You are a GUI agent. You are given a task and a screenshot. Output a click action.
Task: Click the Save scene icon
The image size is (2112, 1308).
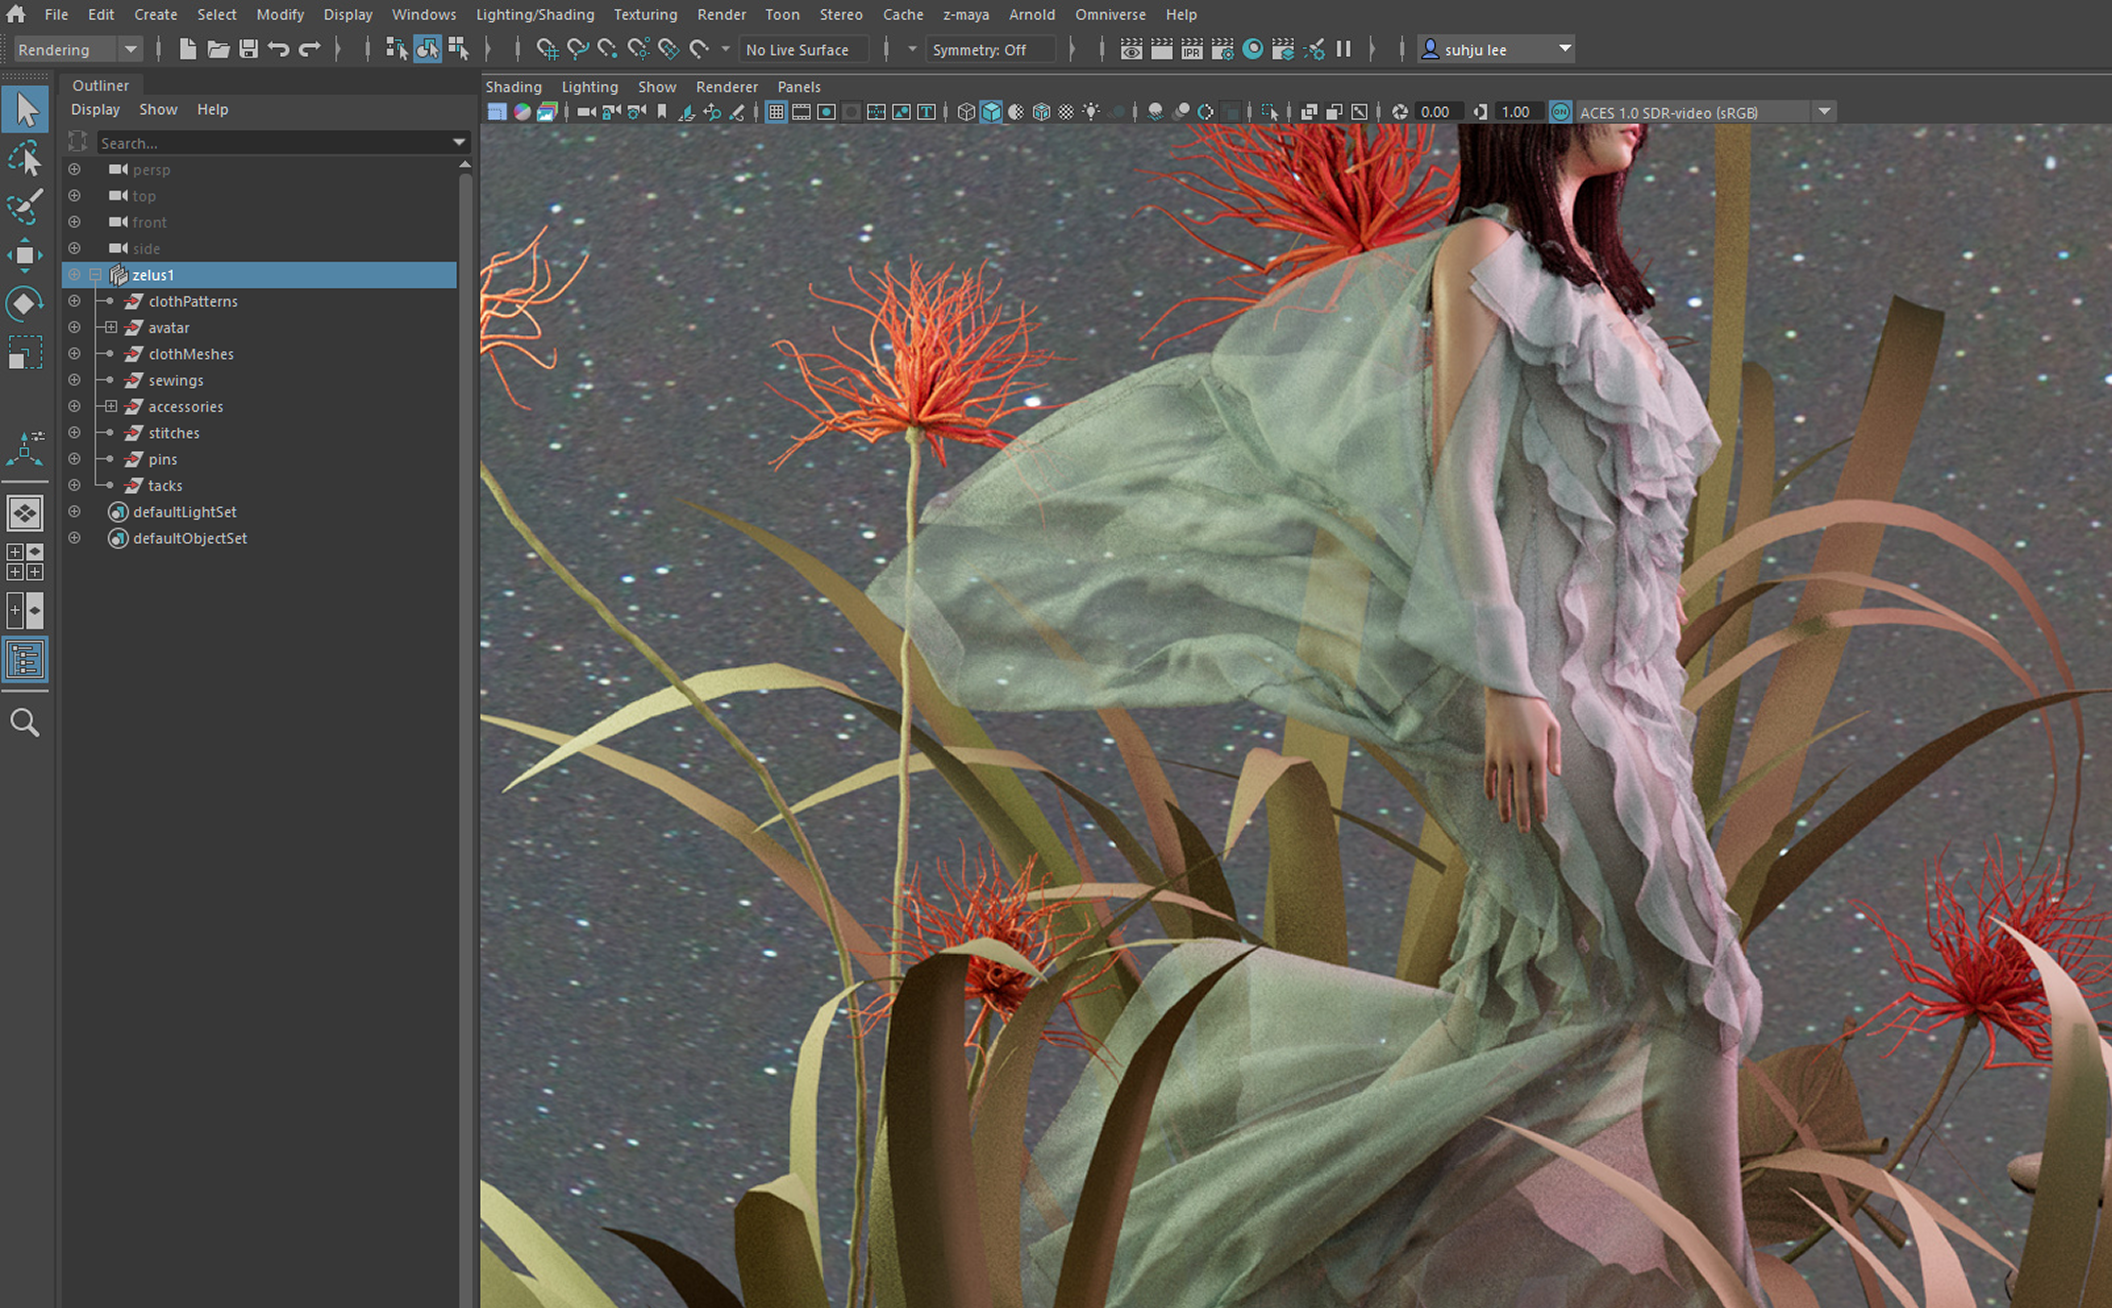click(248, 49)
